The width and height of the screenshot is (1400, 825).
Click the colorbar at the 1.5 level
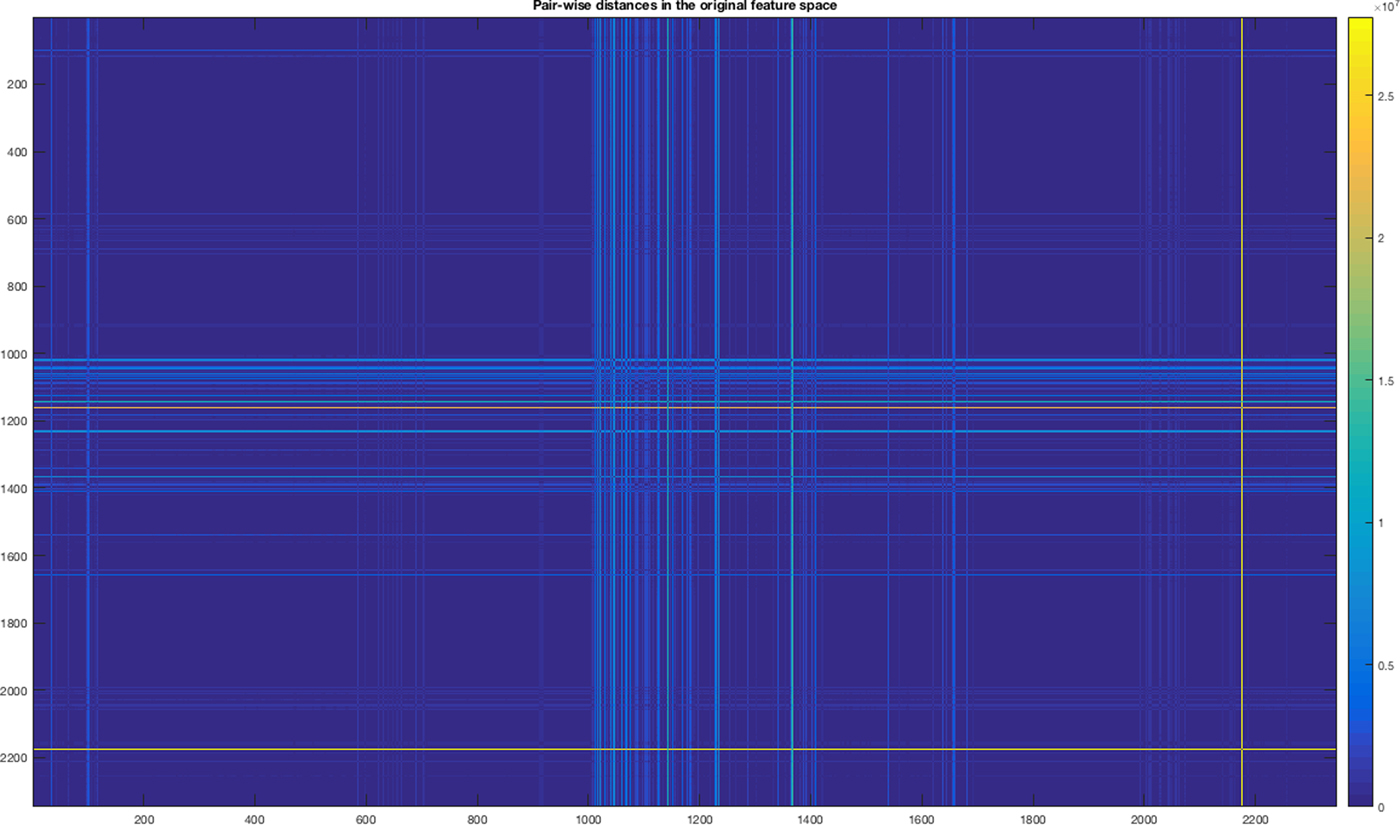(x=1359, y=381)
